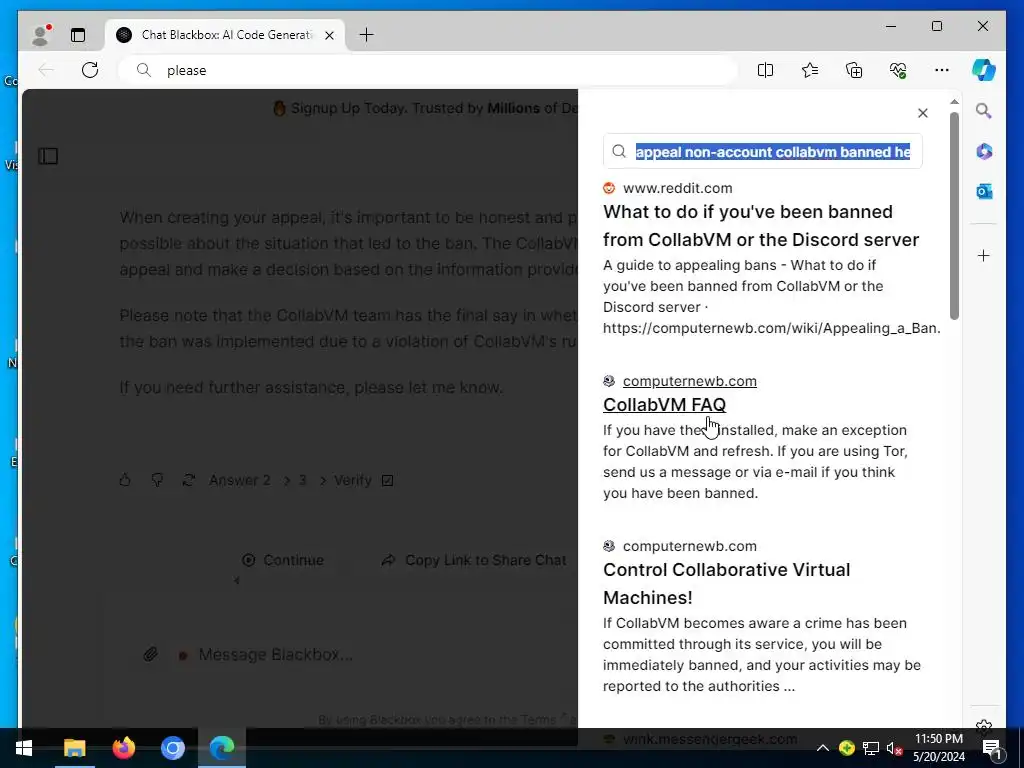Open the Windows Start menu
The height and width of the screenshot is (768, 1024).
tap(24, 748)
